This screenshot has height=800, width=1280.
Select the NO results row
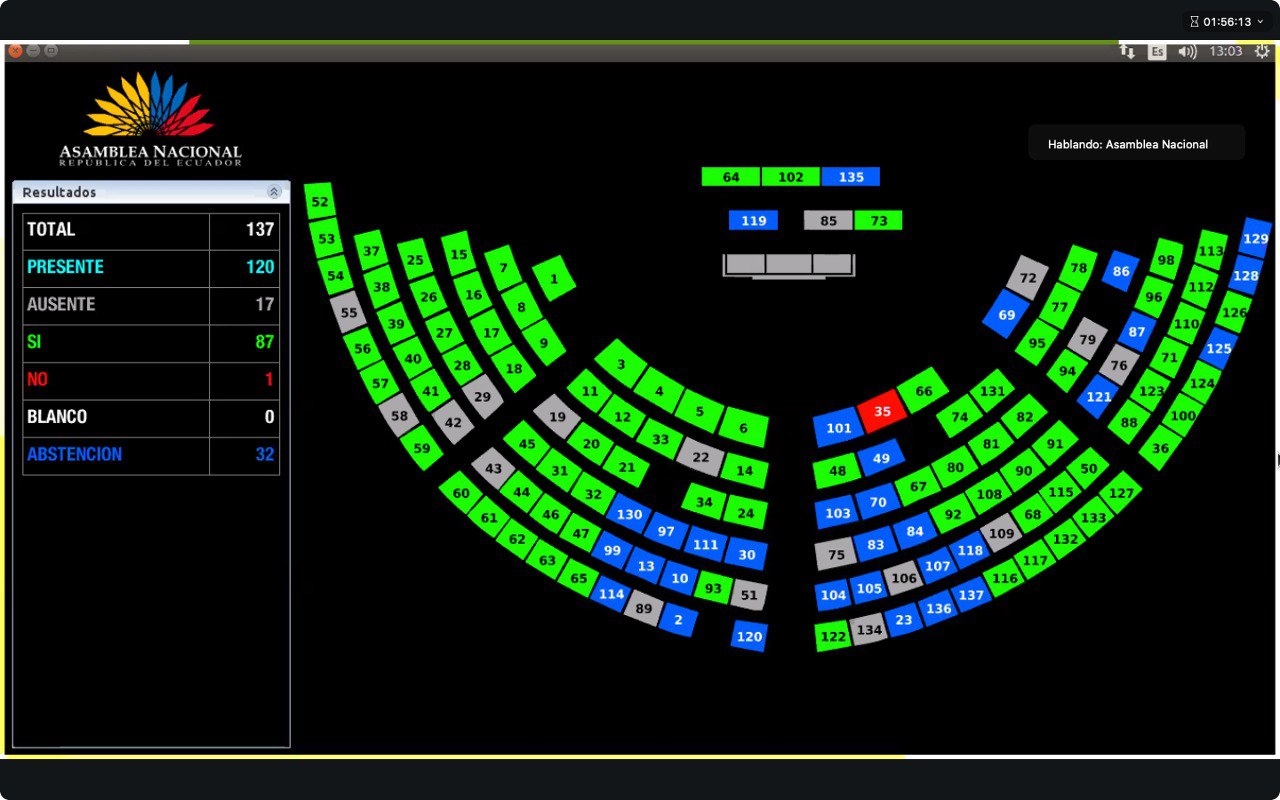pos(151,380)
